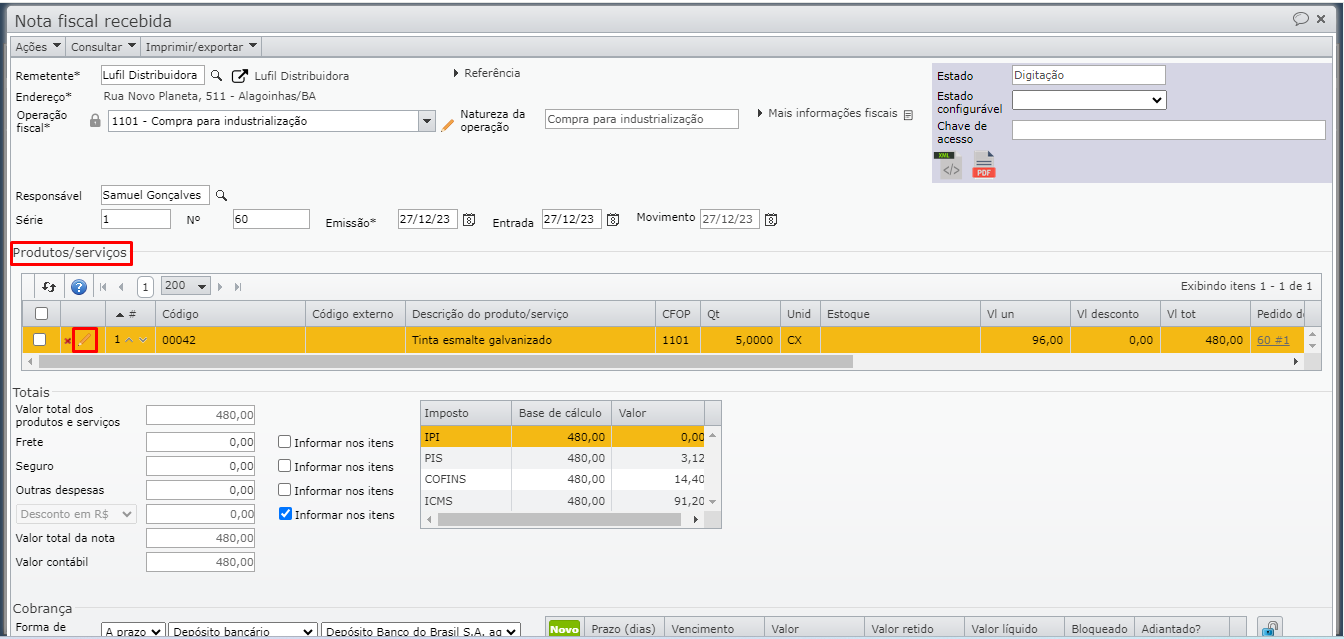
Task: Click the Chave de acesso input field
Action: (1168, 130)
